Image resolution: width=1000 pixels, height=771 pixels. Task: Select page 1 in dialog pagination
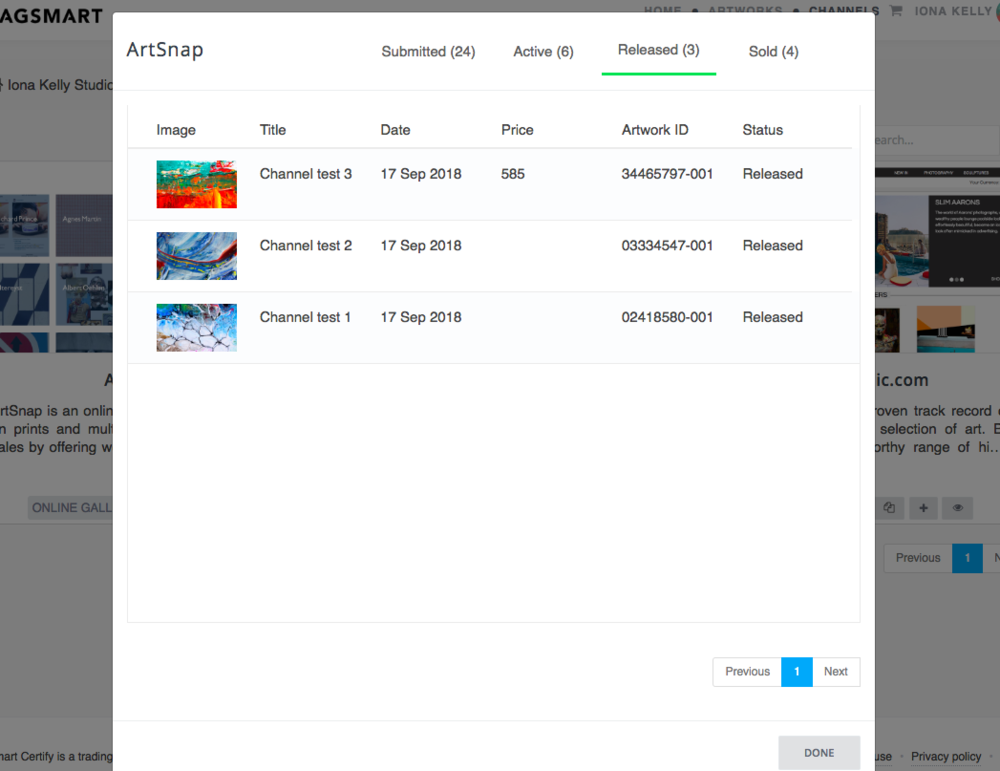(x=797, y=672)
